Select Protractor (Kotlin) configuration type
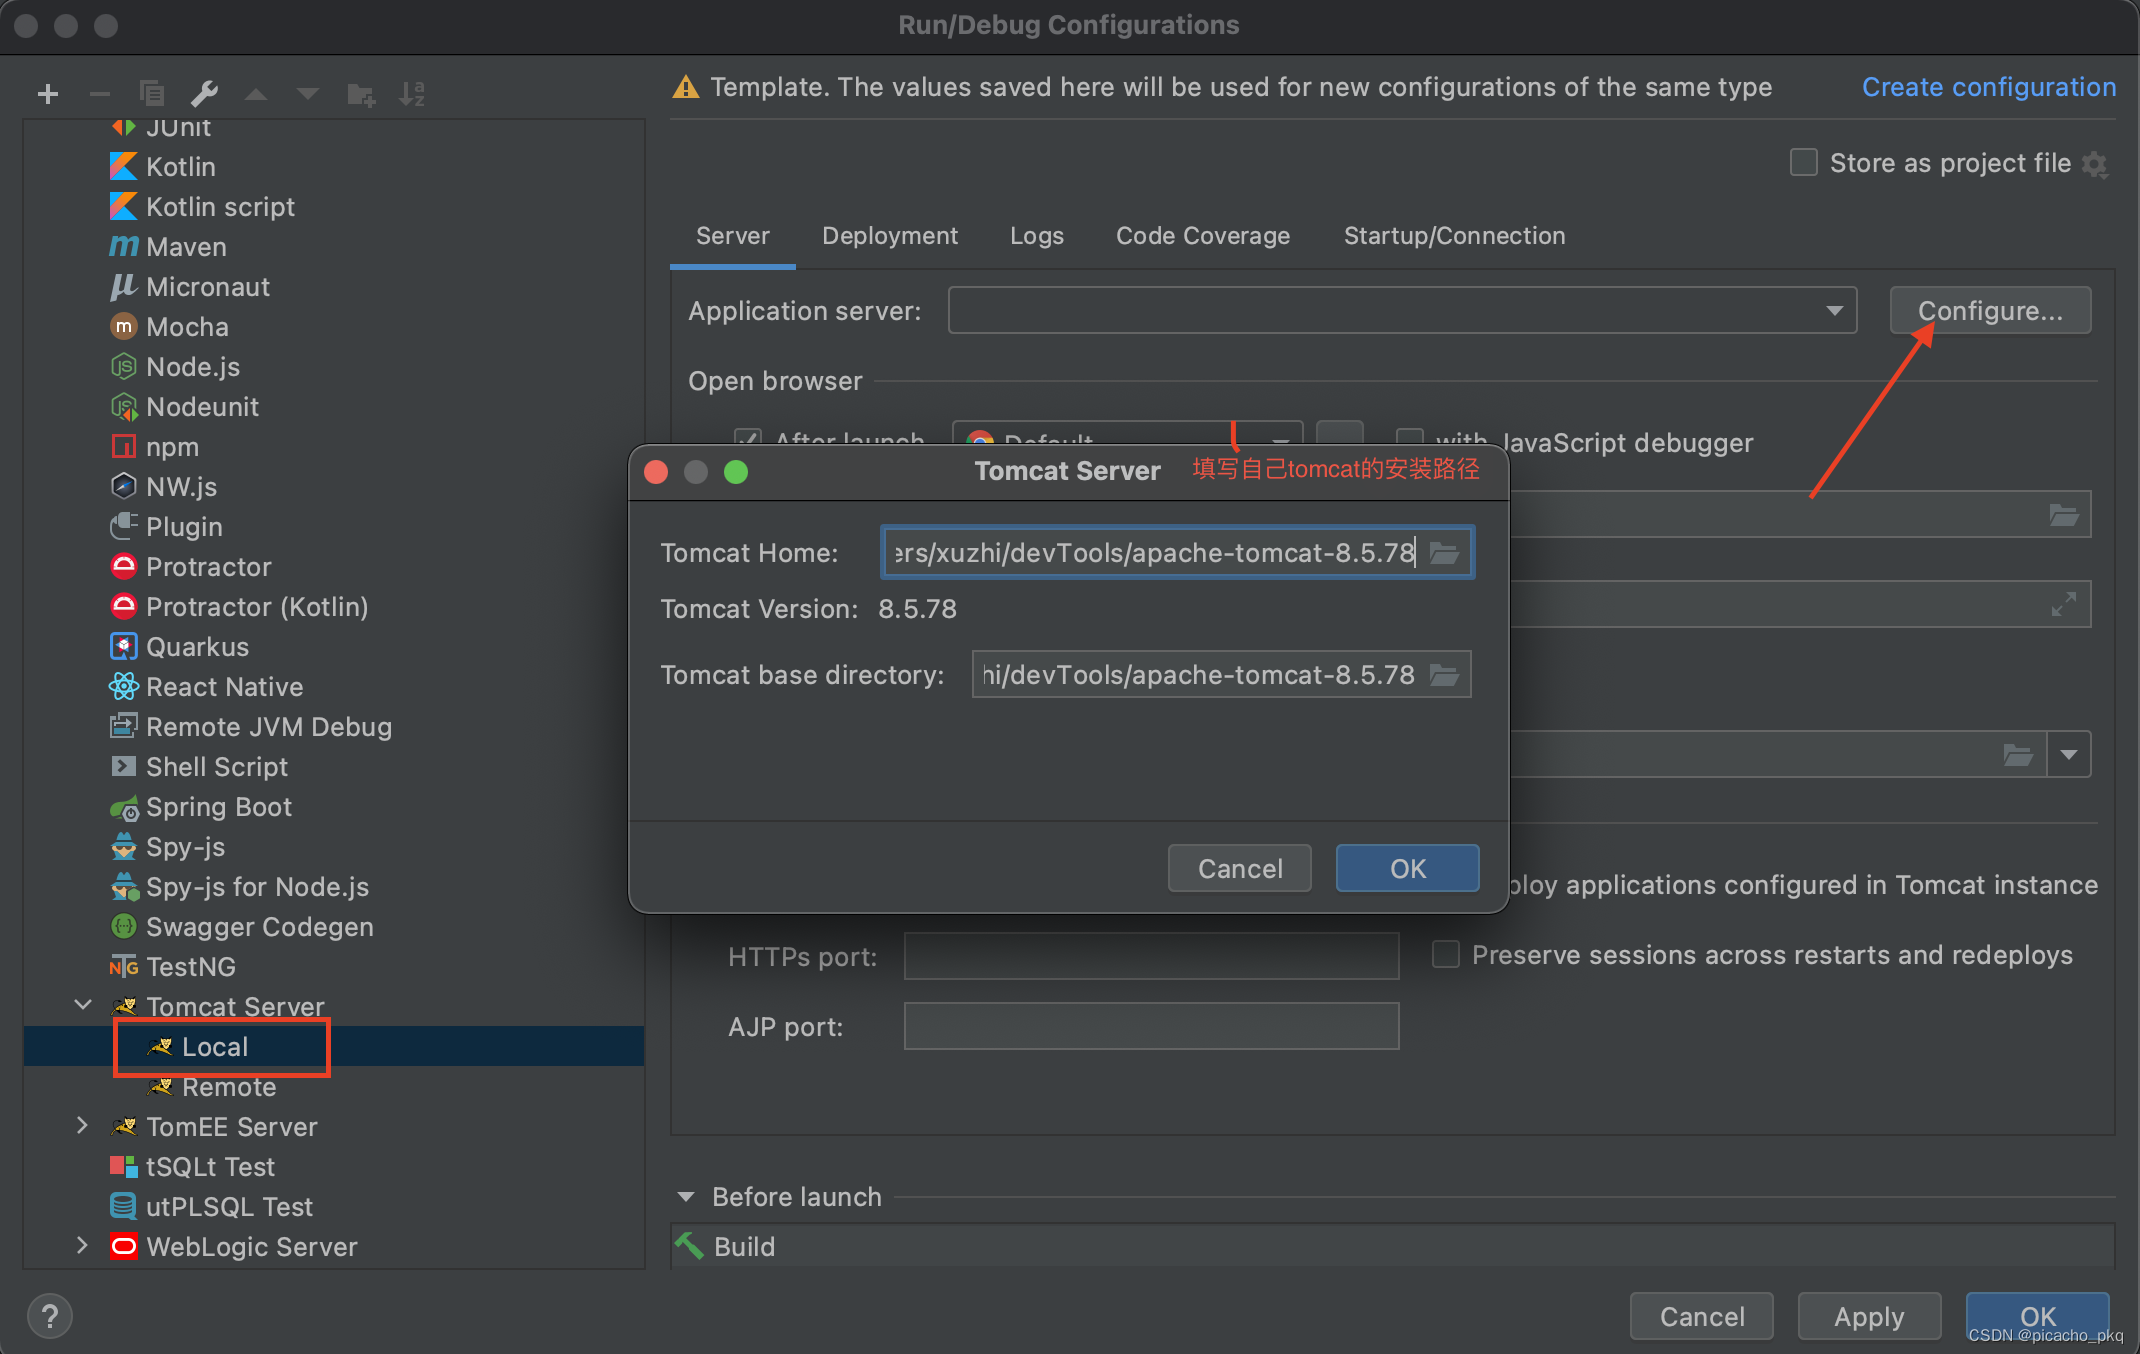 tap(256, 606)
